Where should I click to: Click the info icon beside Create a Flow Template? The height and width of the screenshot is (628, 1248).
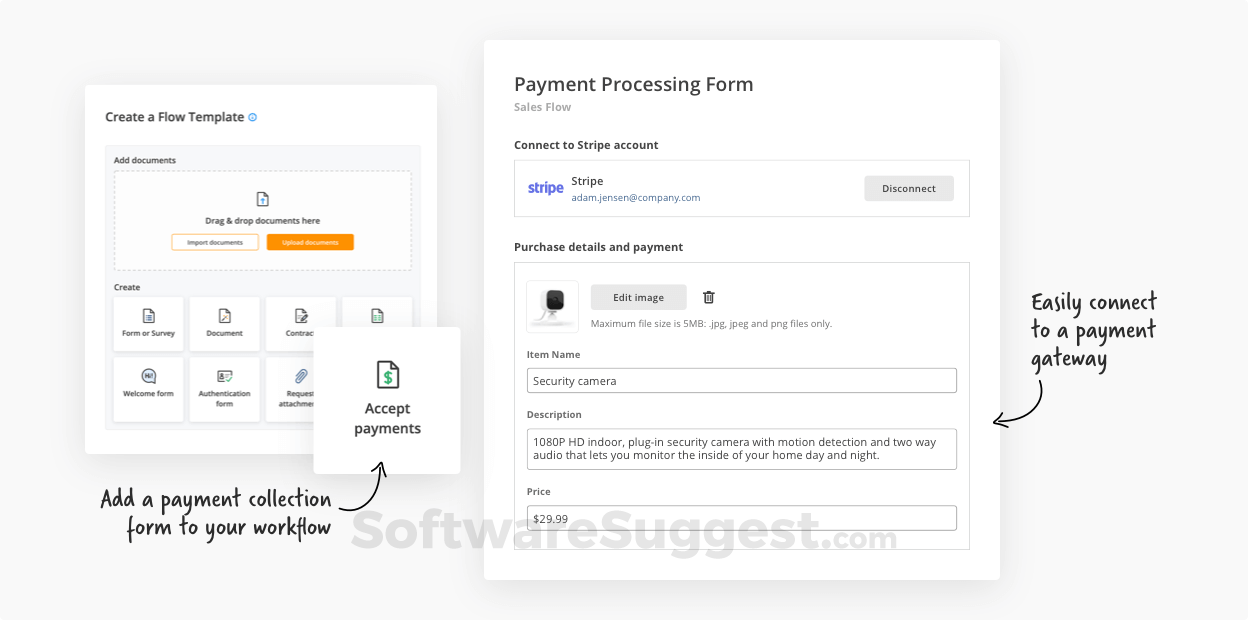pos(252,118)
